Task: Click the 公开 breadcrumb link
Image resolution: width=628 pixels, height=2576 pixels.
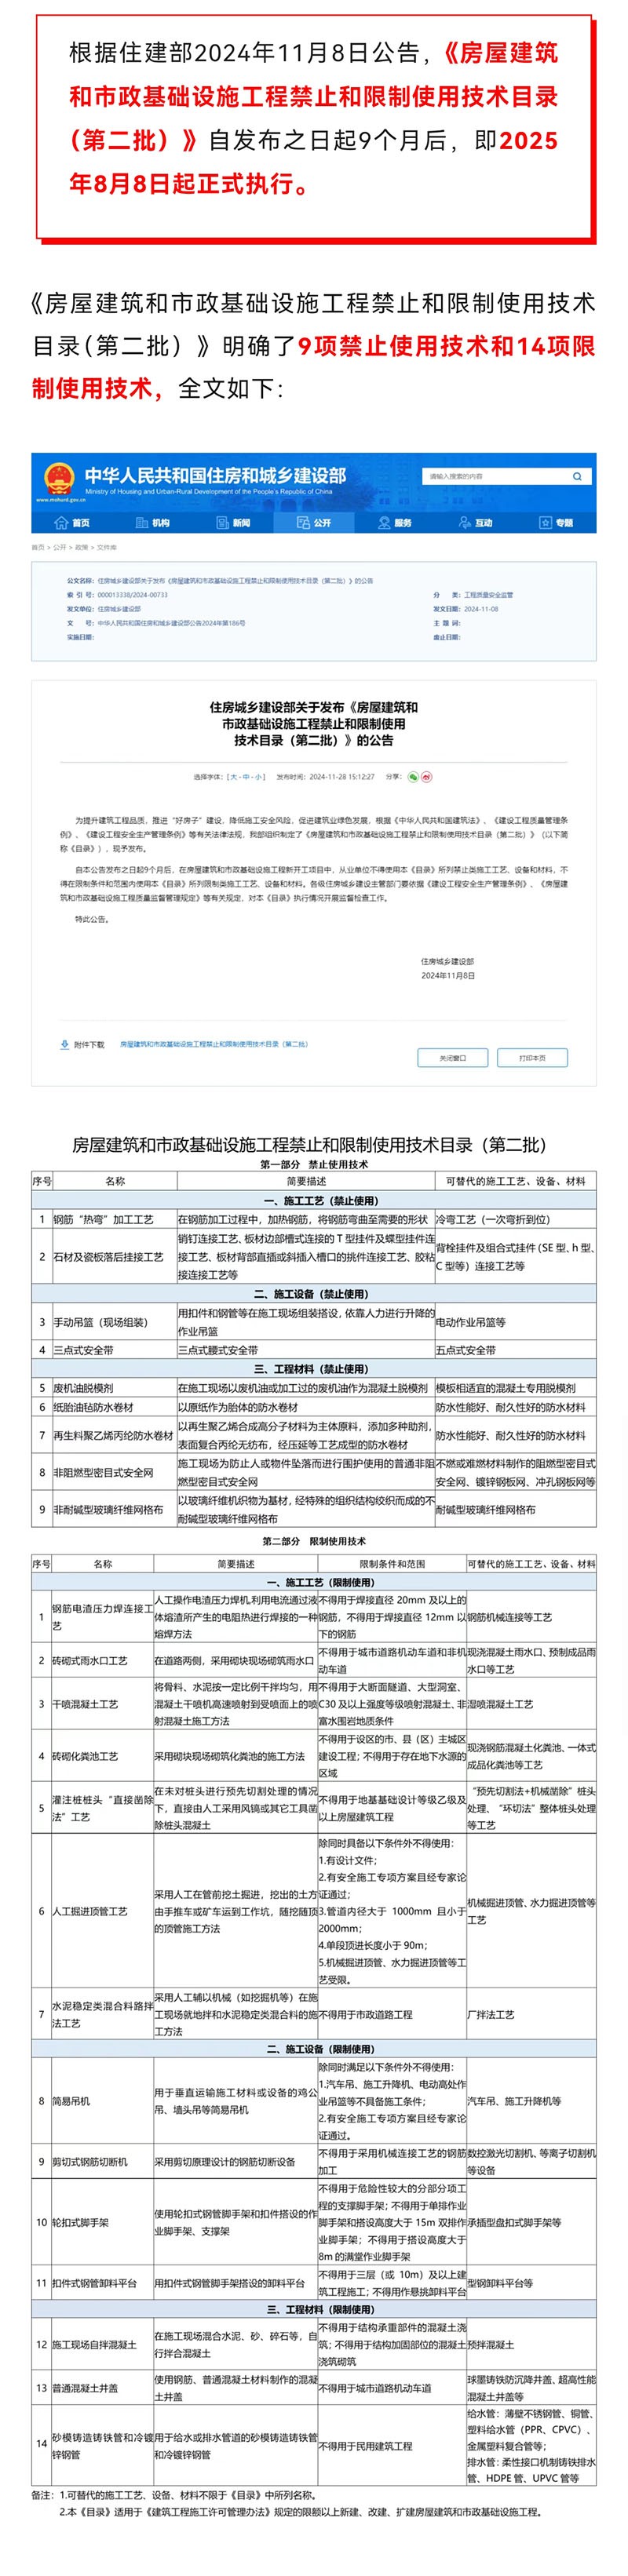Action: (60, 547)
